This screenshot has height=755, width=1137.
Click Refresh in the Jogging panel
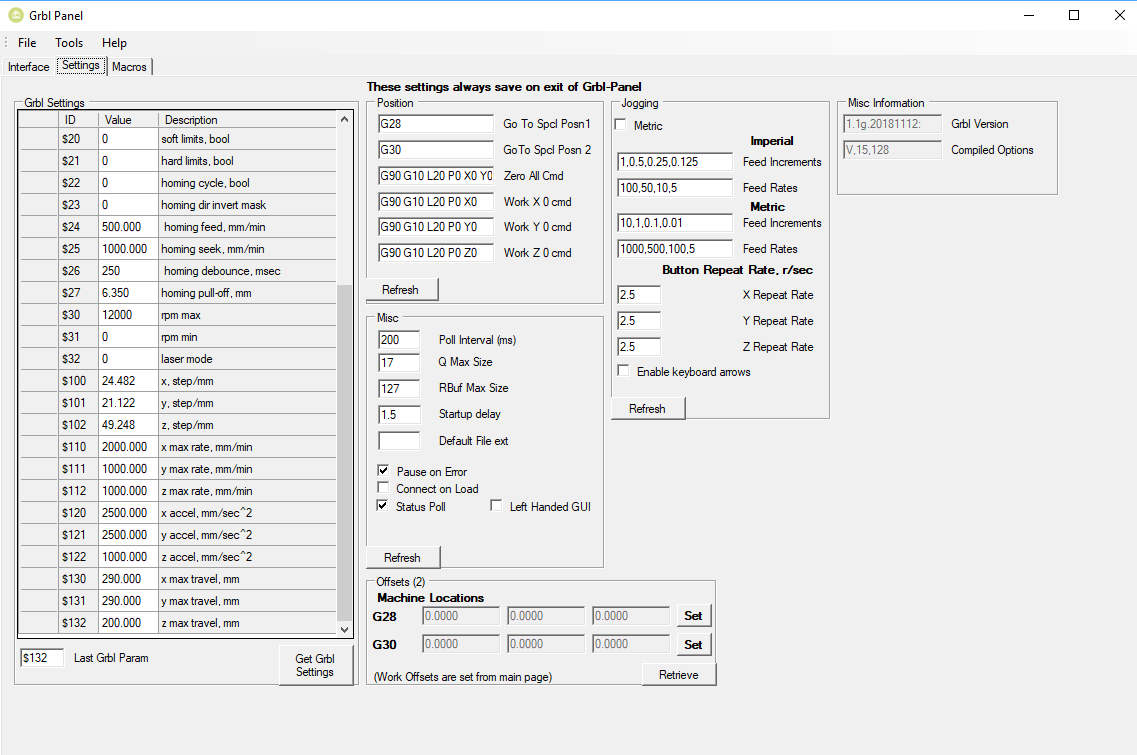[x=647, y=408]
